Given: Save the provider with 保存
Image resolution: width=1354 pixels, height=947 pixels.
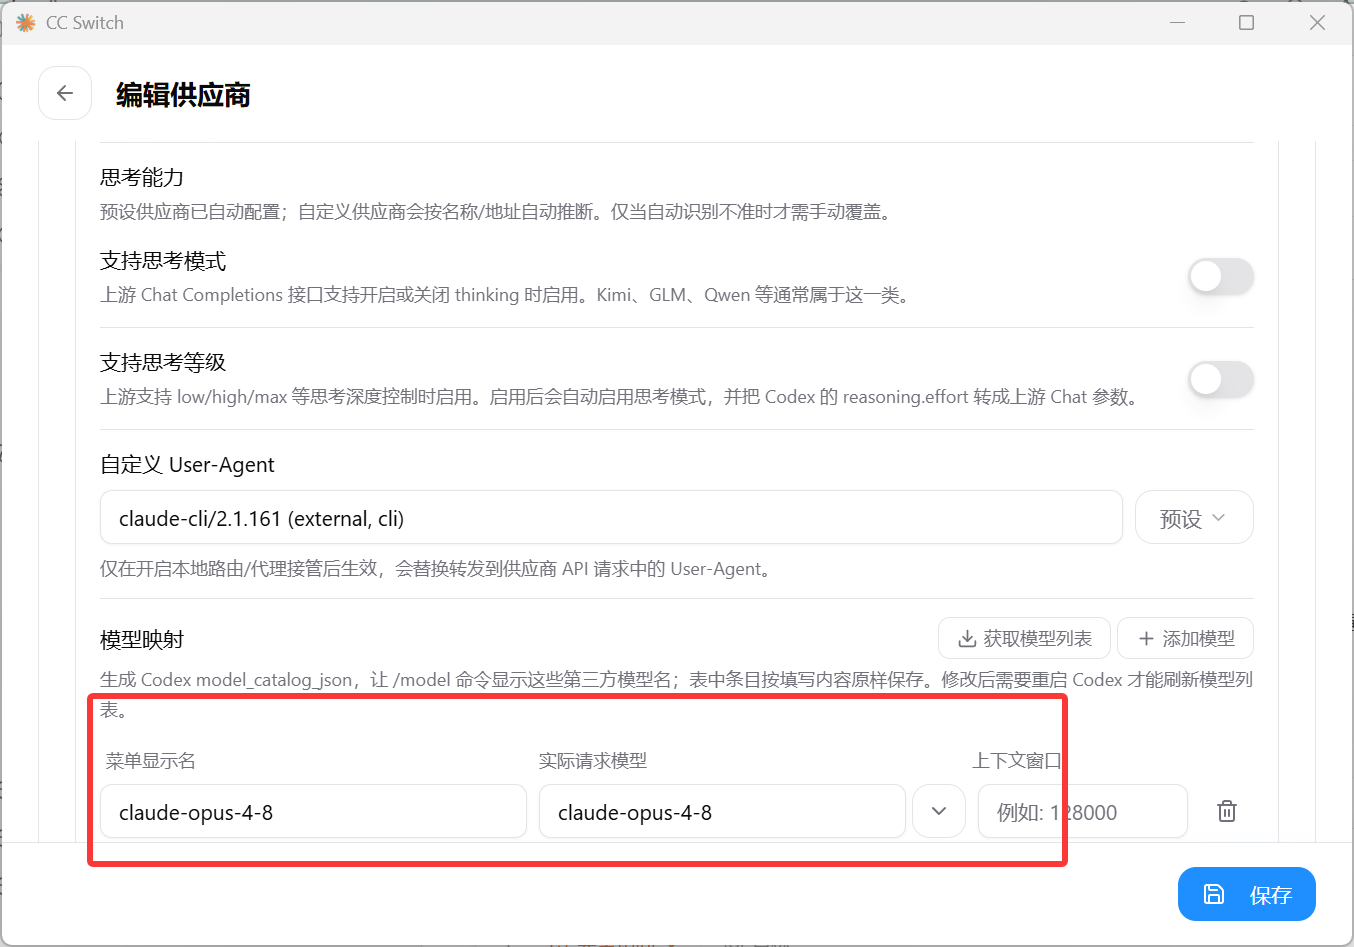Looking at the screenshot, I should pos(1247,894).
